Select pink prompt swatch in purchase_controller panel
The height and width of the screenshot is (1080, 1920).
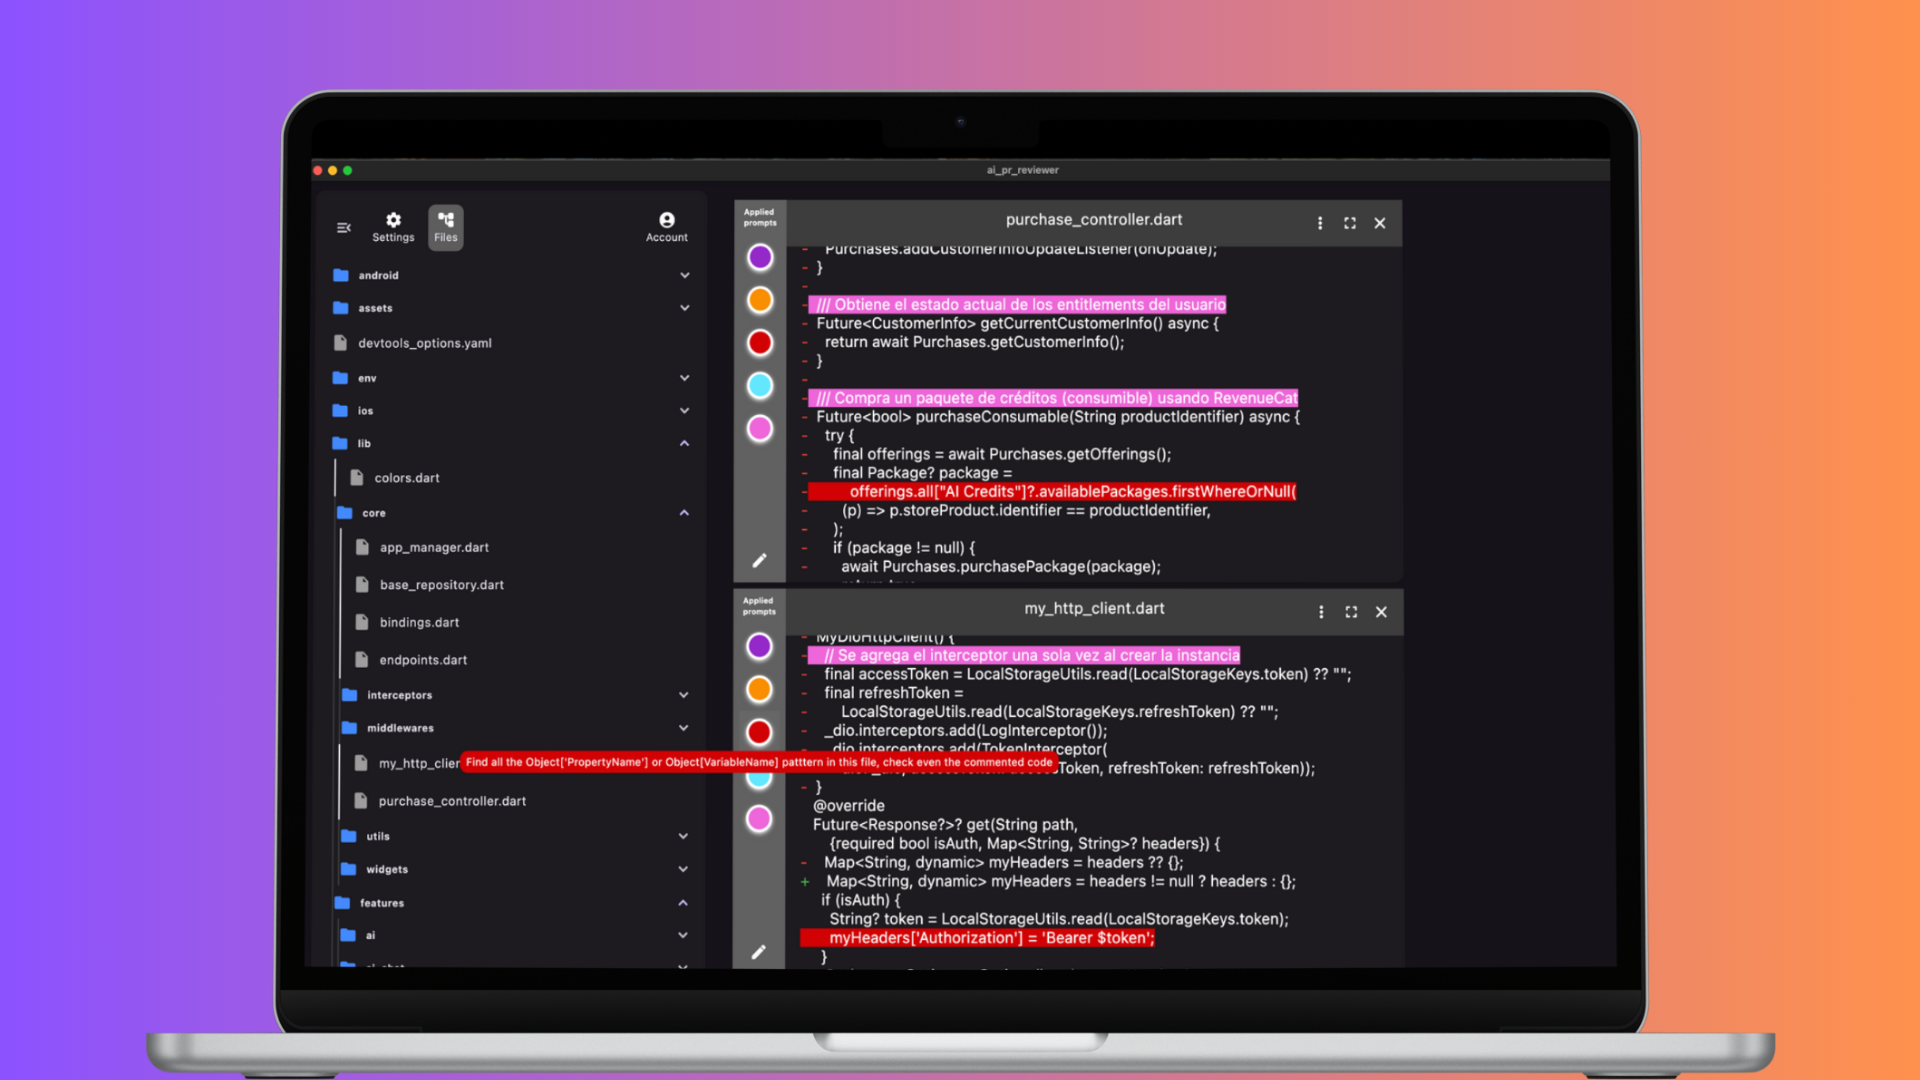click(x=760, y=428)
